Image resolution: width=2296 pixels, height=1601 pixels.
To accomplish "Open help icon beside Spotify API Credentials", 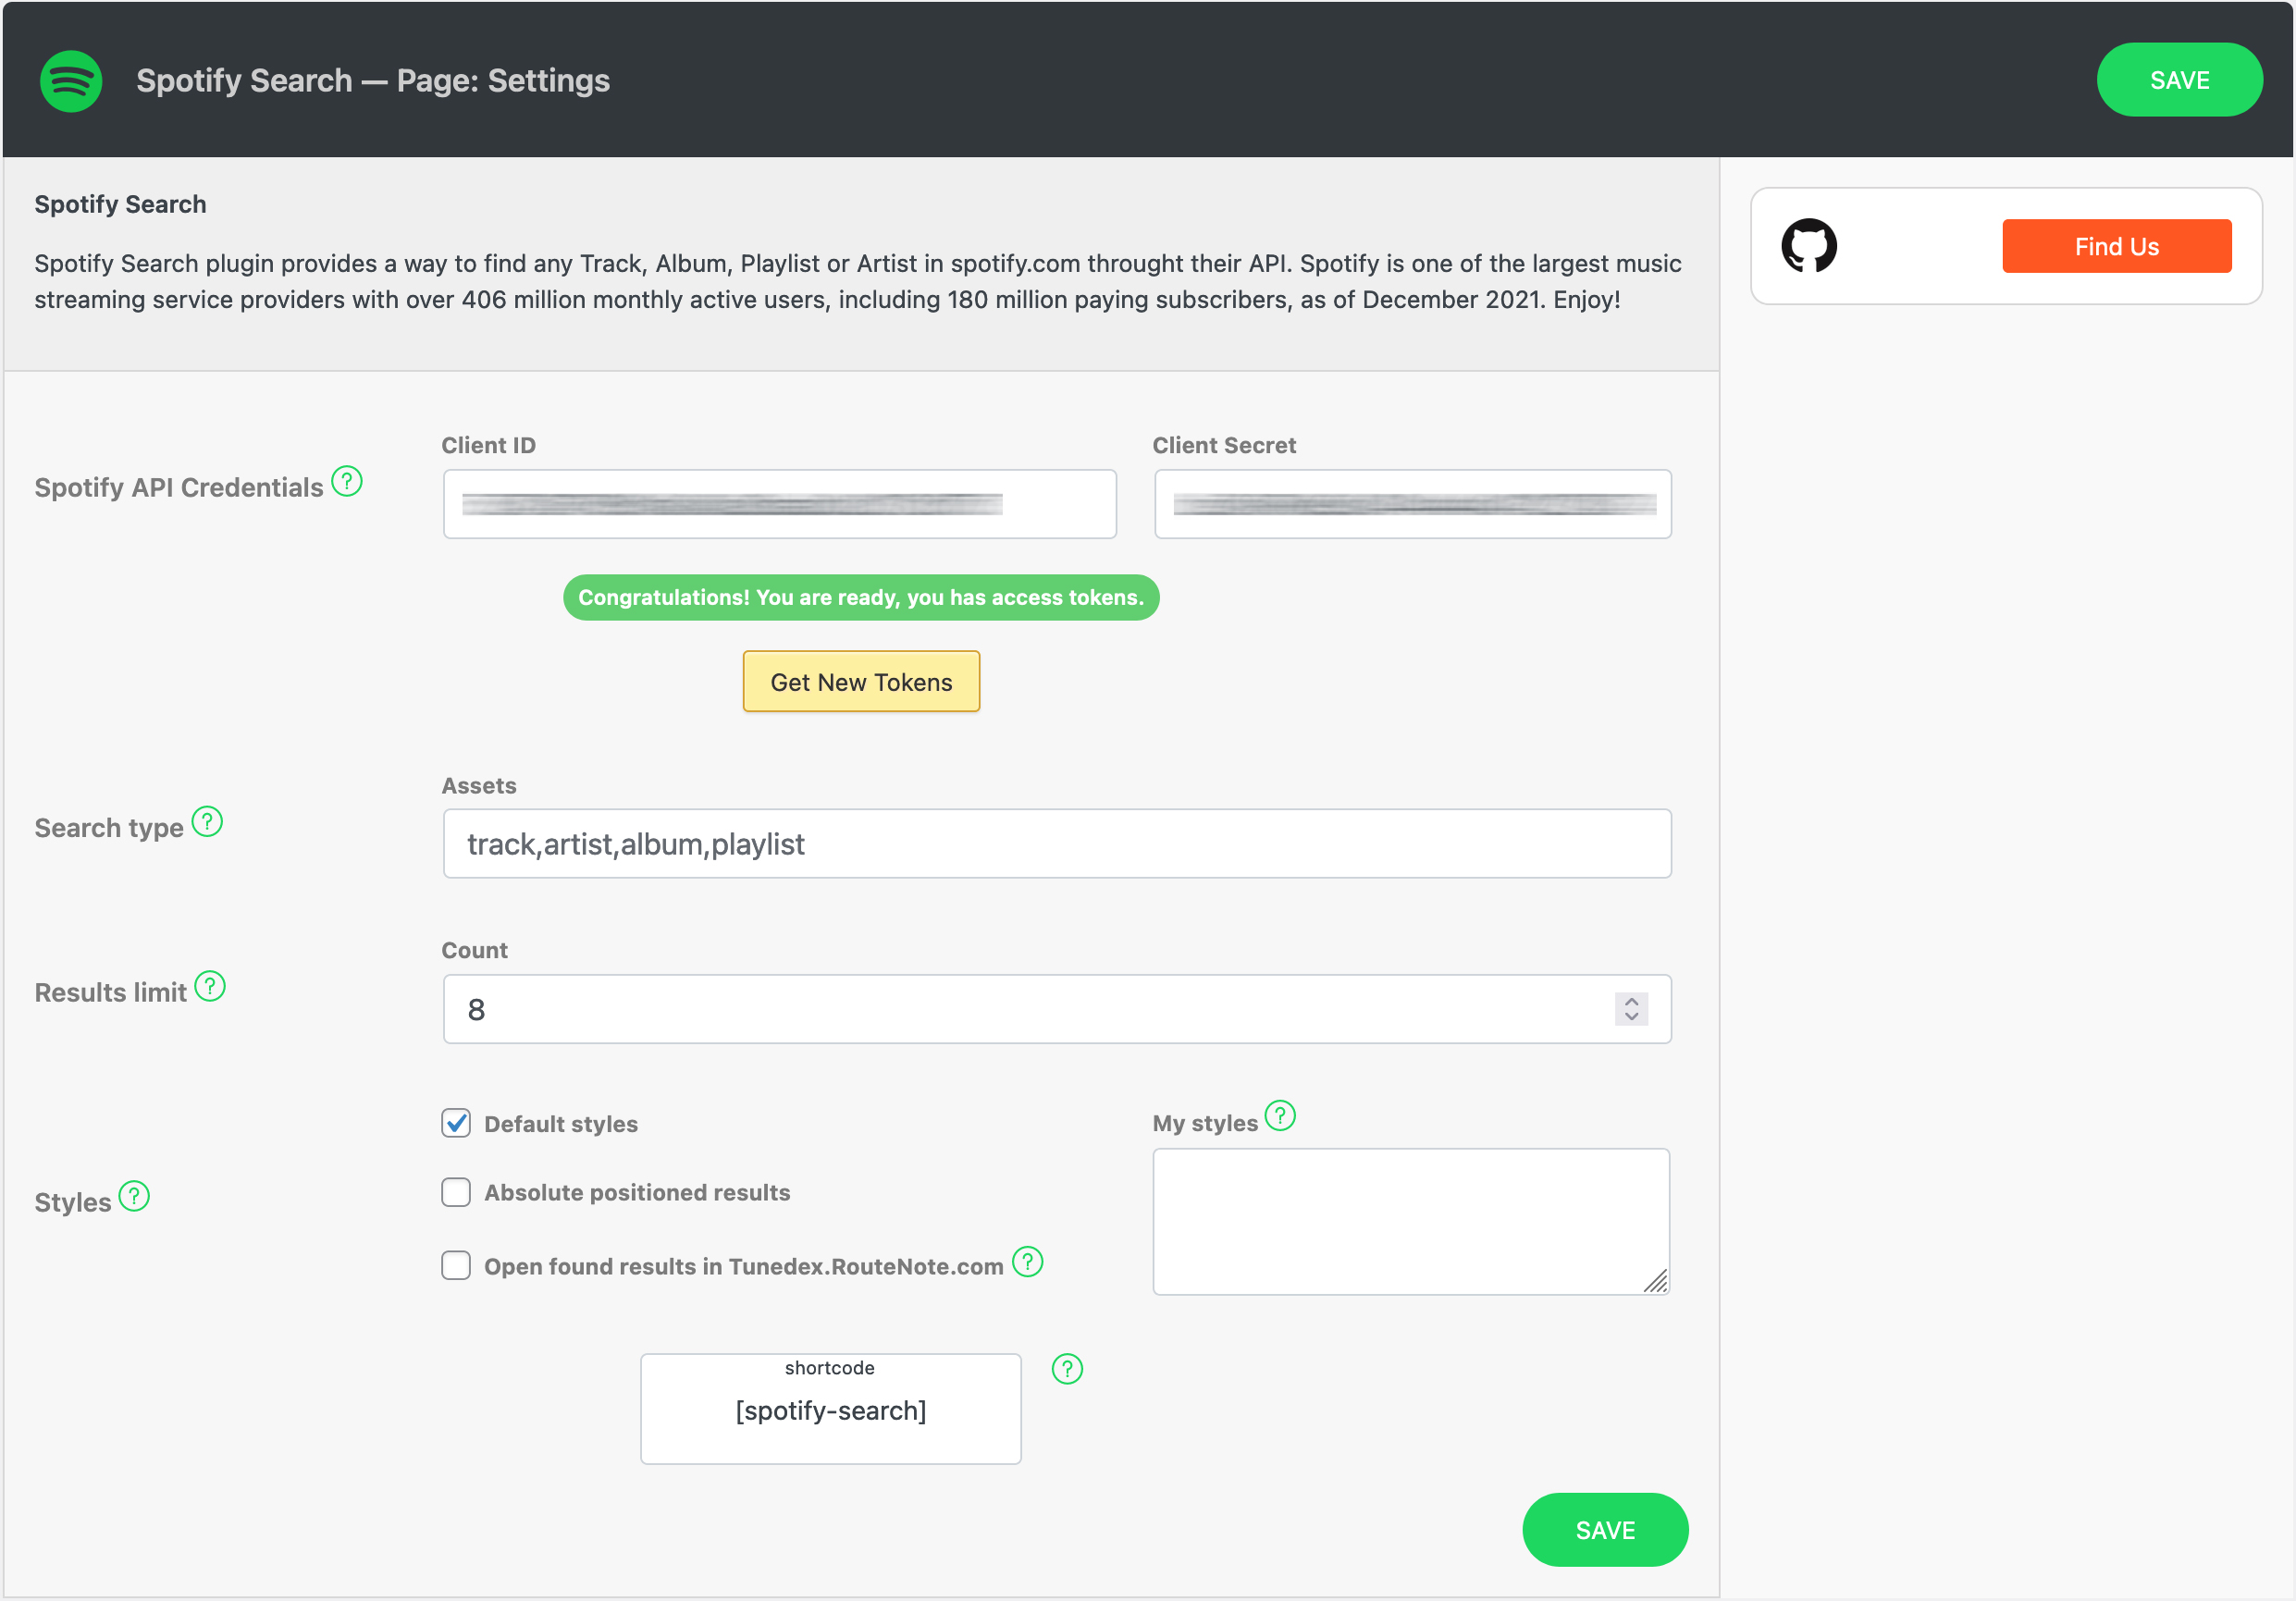I will (347, 482).
